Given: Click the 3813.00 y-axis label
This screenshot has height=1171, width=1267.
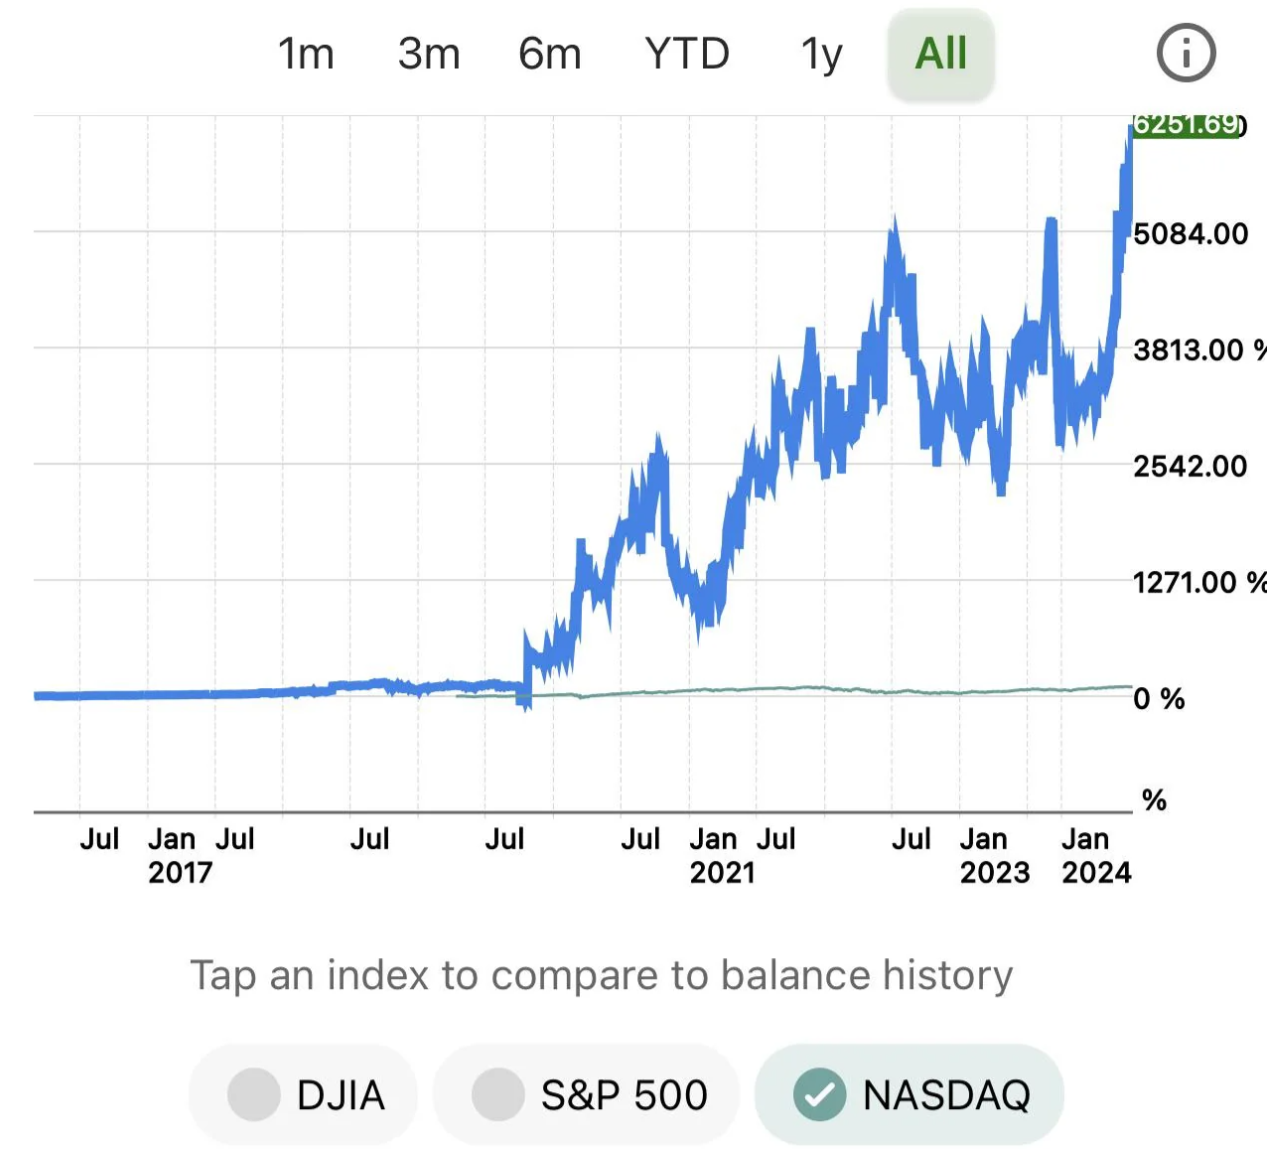Looking at the screenshot, I should [1190, 350].
